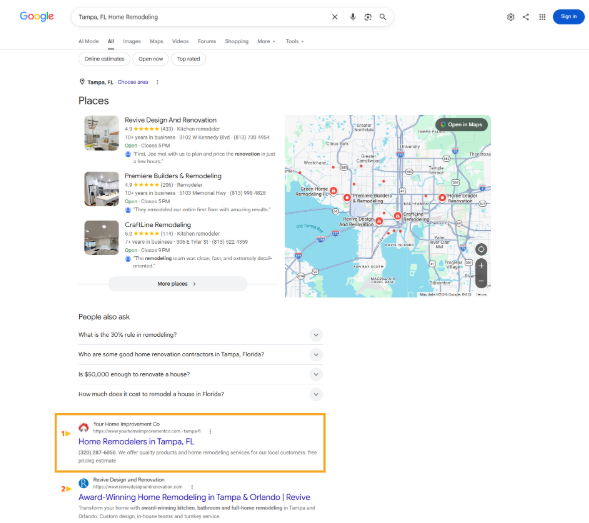This screenshot has width=589, height=523.
Task: Click the Green Home Remodeling map pin
Action: (333, 191)
